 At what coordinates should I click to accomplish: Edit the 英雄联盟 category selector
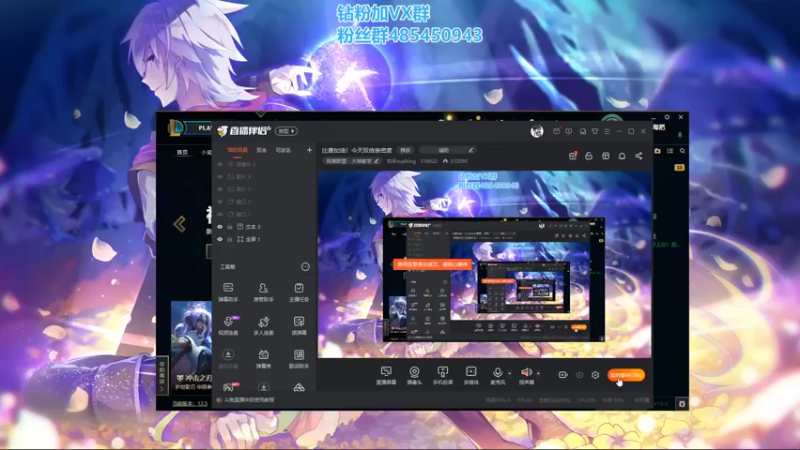click(352, 161)
